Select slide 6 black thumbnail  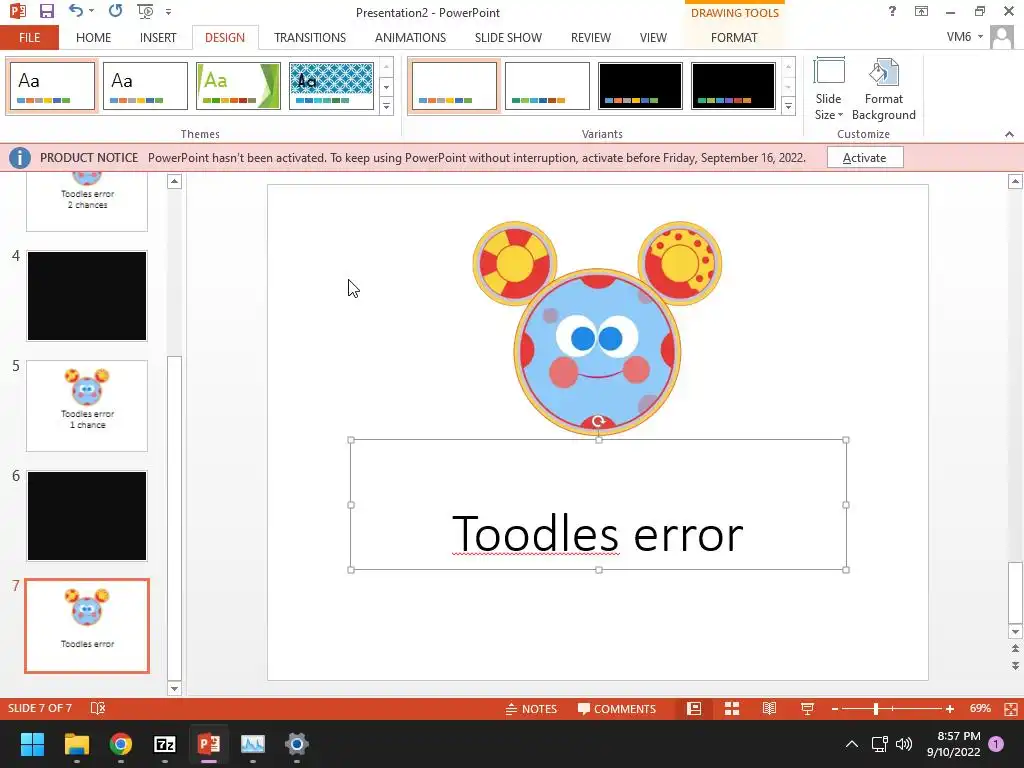(87, 516)
